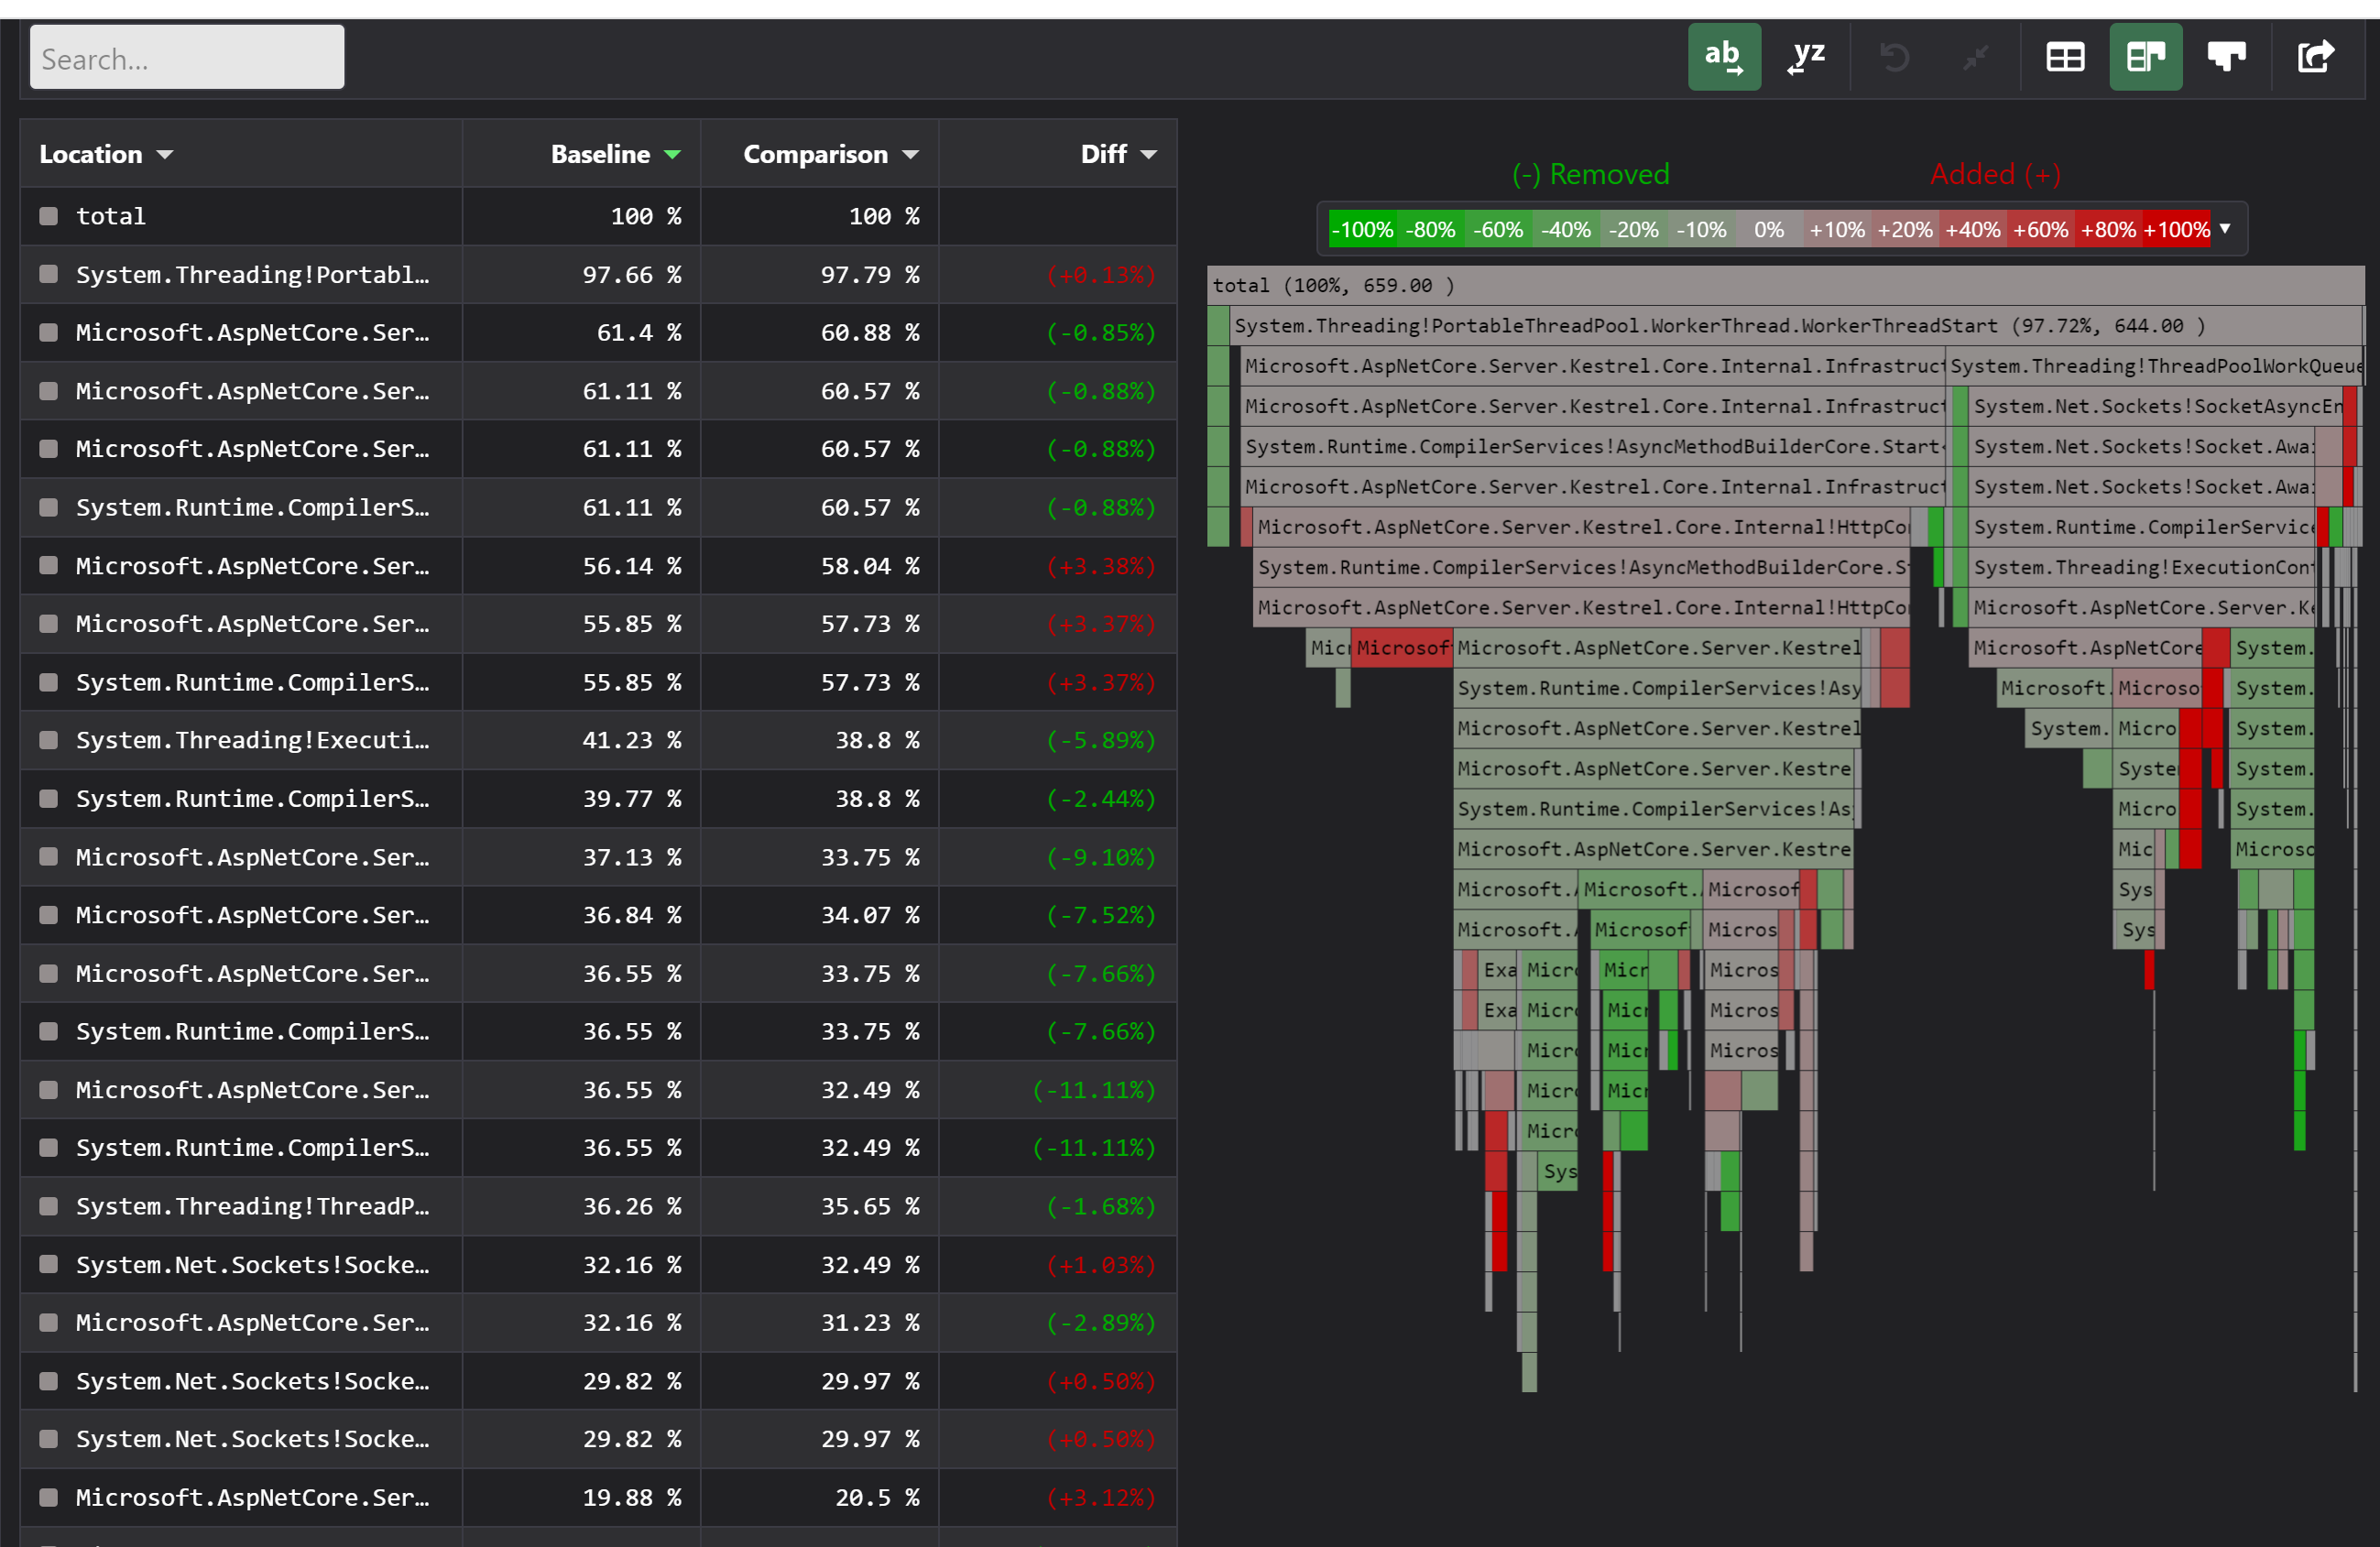Screen dimensions: 2380x1547
Task: Click the export/share icon
Action: coord(2315,57)
